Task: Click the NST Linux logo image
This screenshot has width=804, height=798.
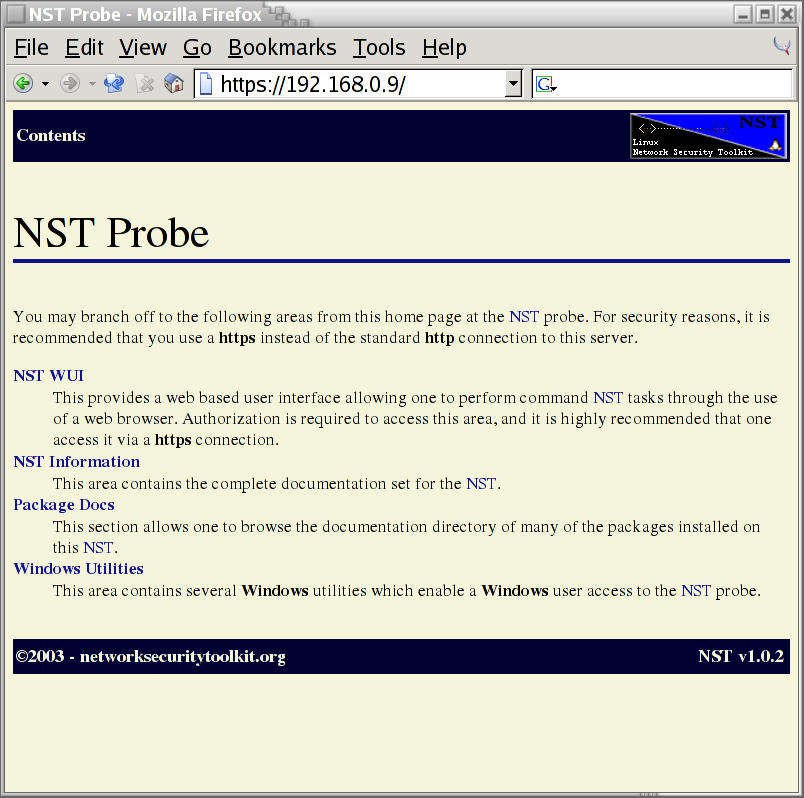Action: tap(708, 135)
